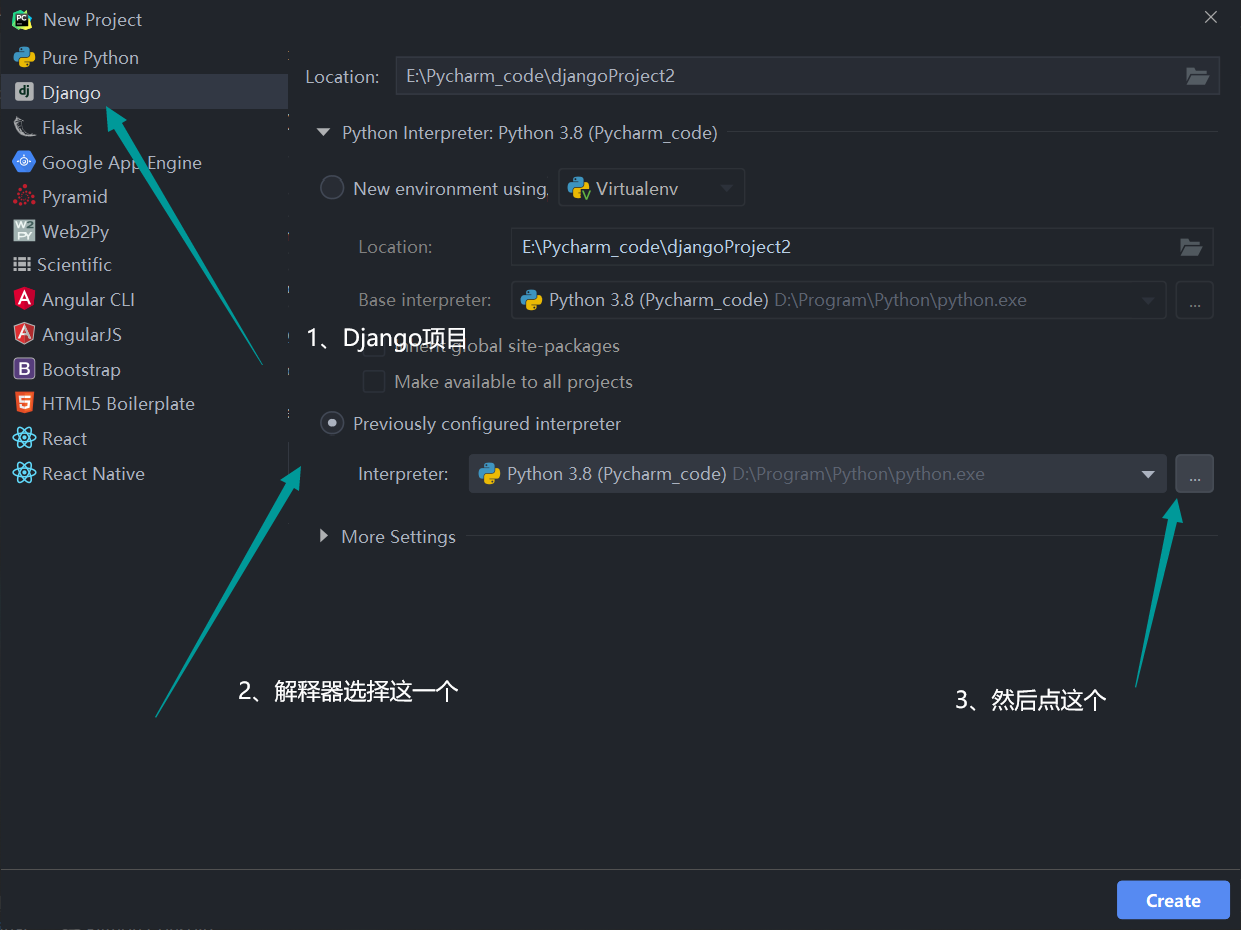This screenshot has width=1241, height=930.
Task: Browse folder icon in top Location field
Action: point(1197,76)
